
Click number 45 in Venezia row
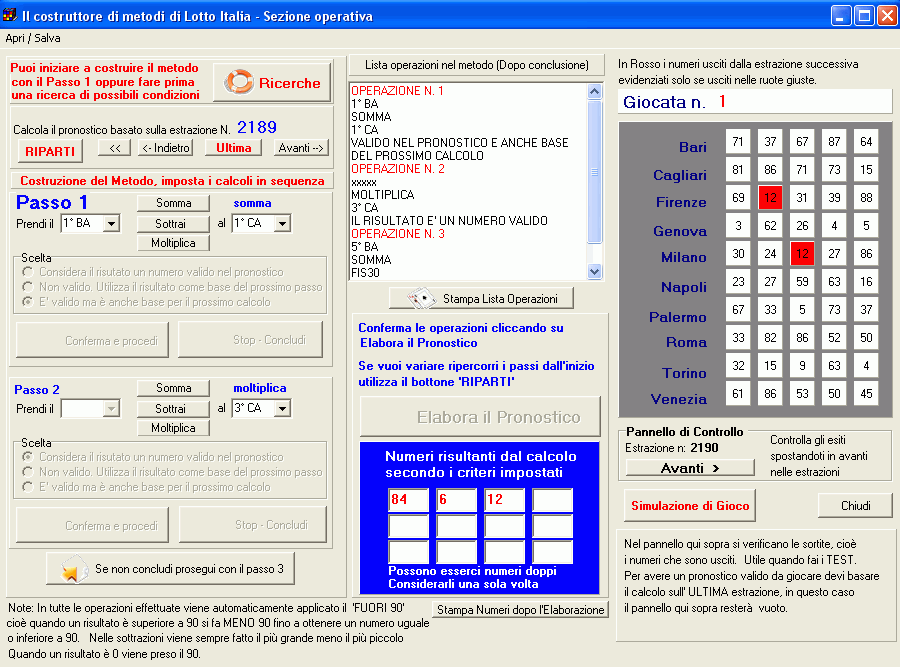(x=866, y=394)
